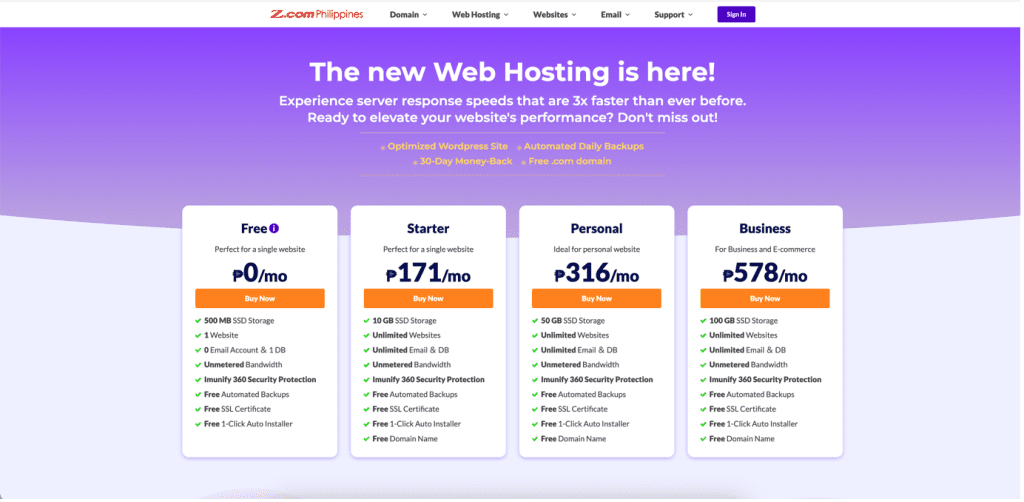Click '1 Website' in Free plan
1024x502 pixels.
click(221, 335)
